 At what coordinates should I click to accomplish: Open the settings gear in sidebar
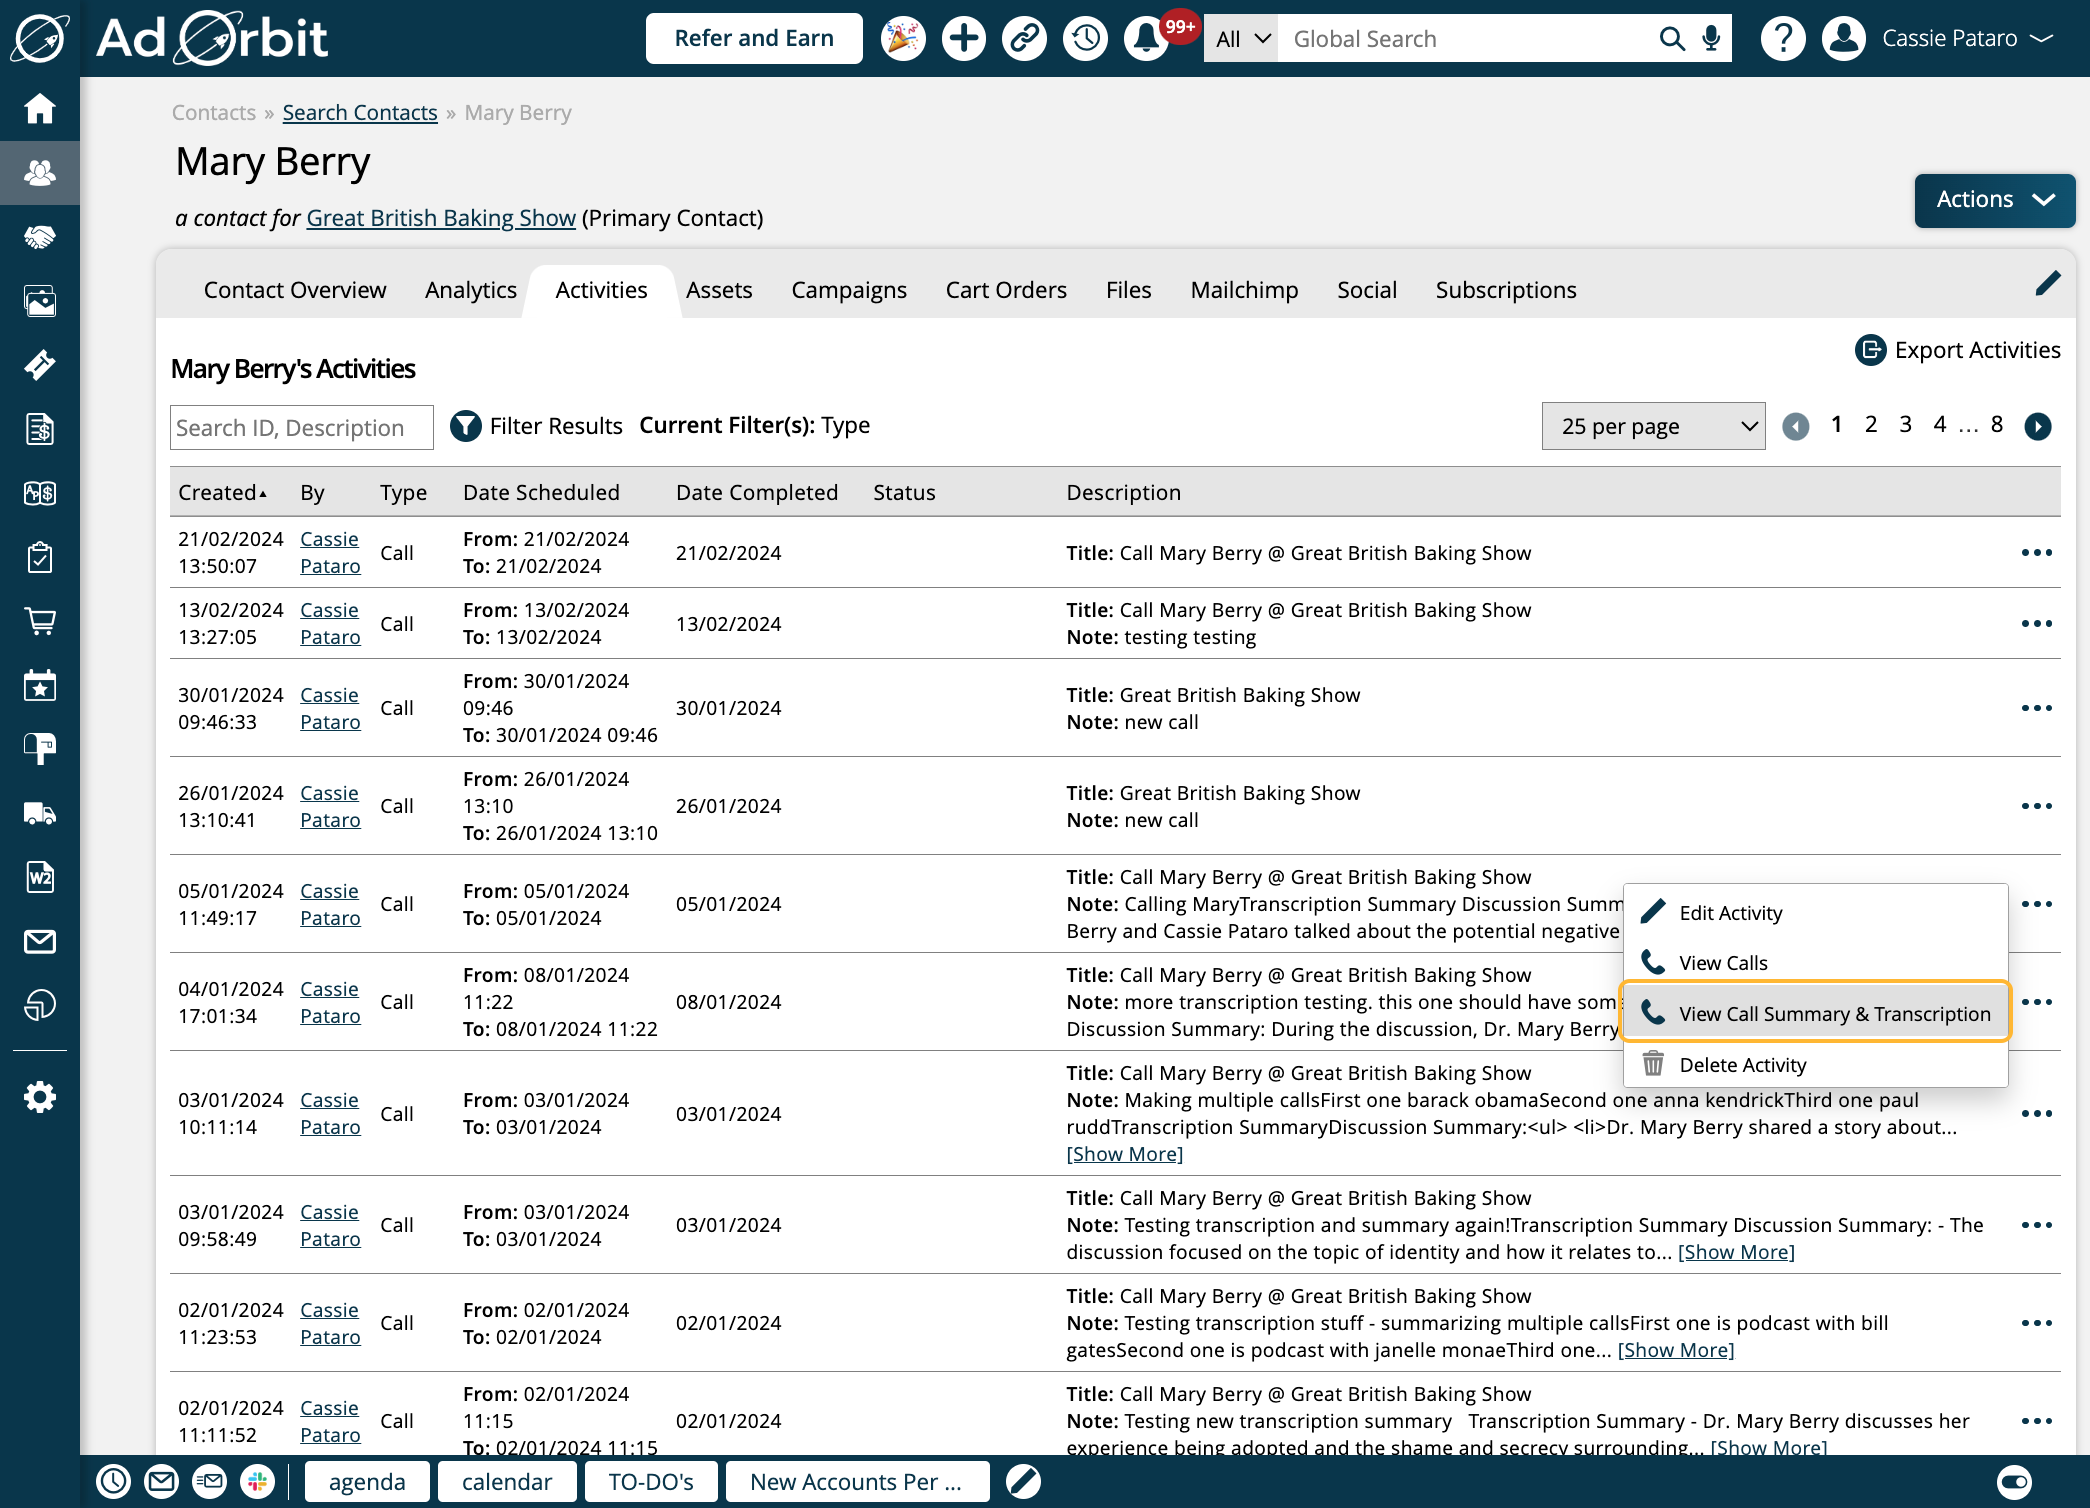[40, 1097]
